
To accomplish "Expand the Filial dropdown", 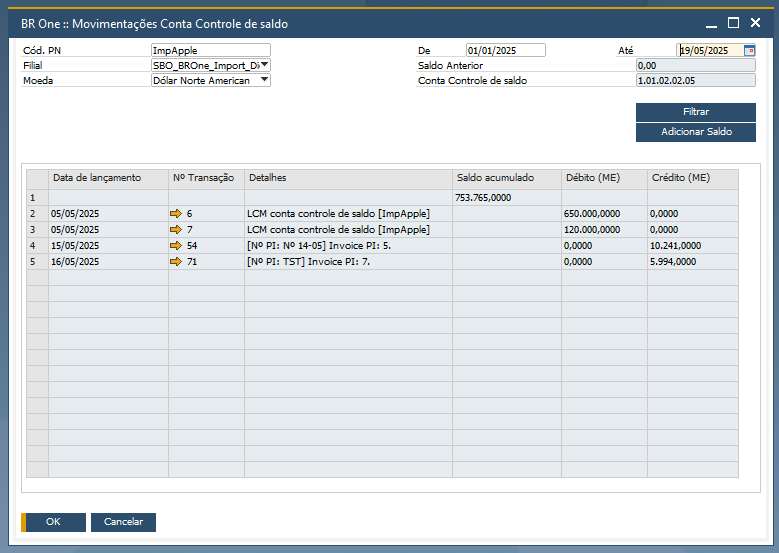I will point(265,65).
